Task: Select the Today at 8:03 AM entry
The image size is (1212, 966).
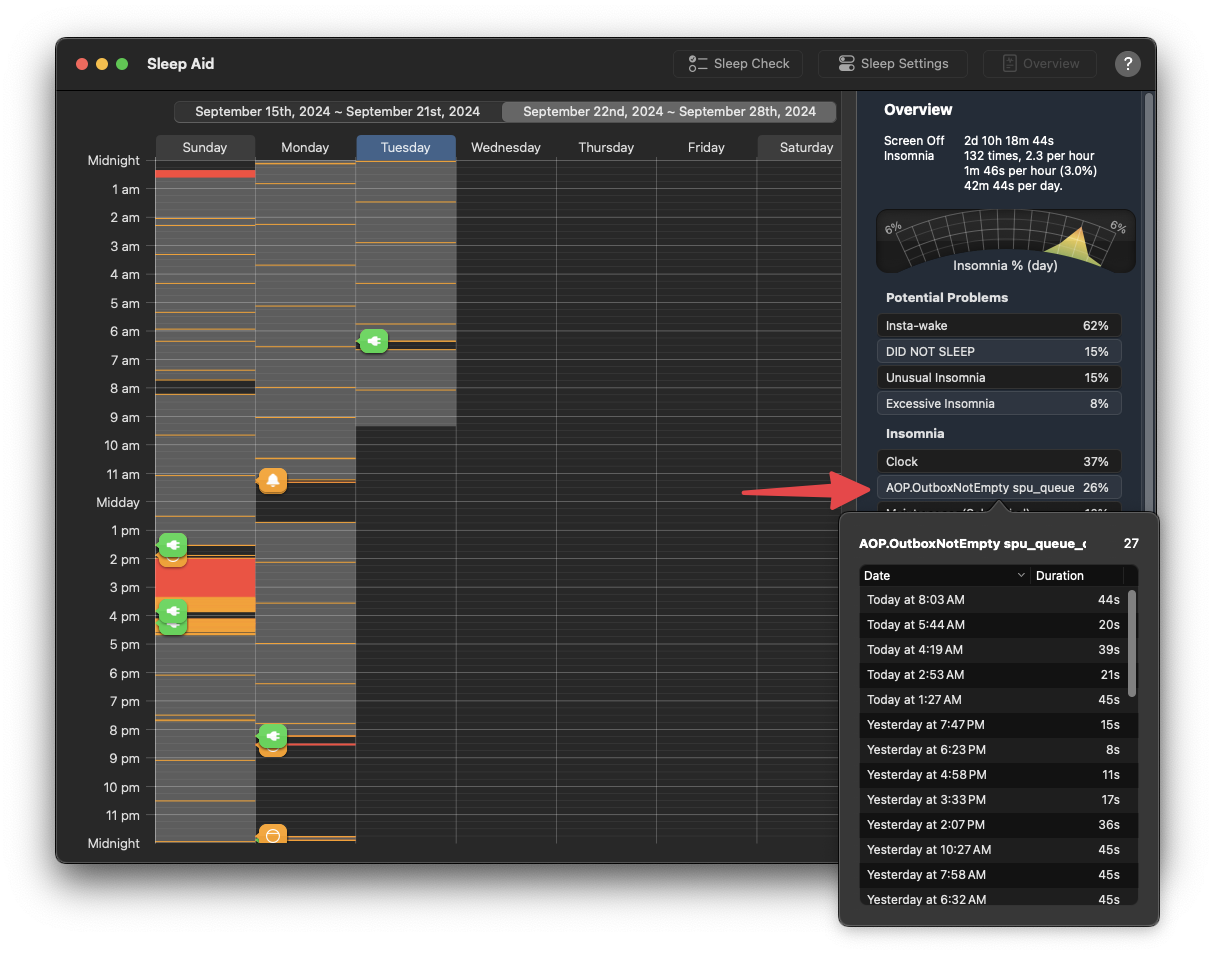Action: coord(992,600)
